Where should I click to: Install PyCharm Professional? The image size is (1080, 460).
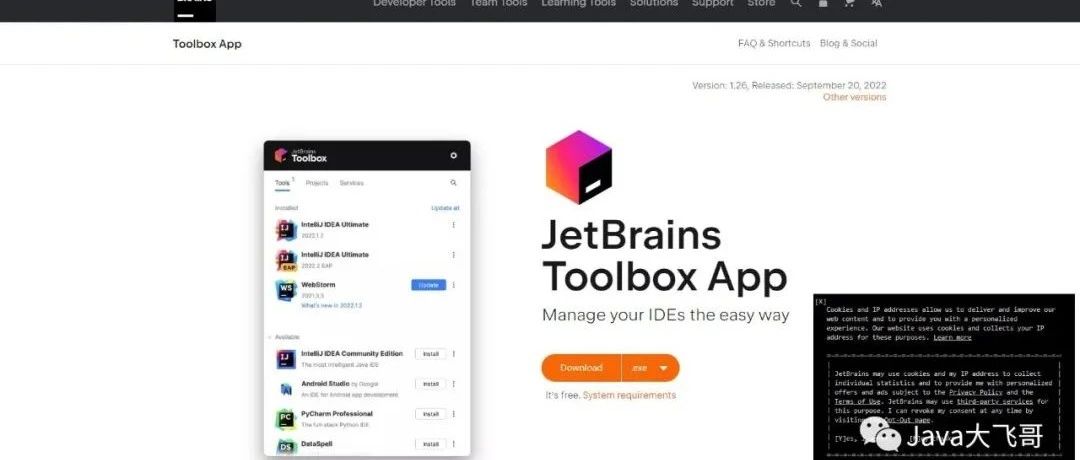pyautogui.click(x=430, y=414)
